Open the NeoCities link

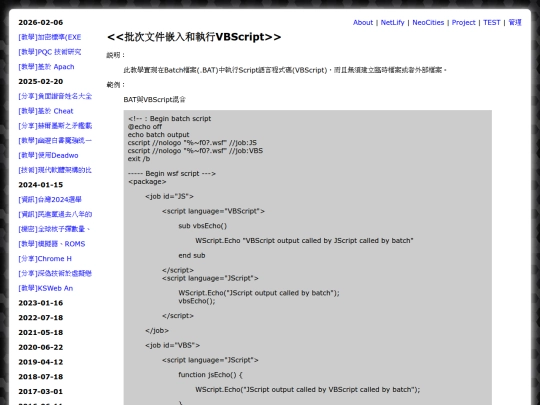(428, 22)
